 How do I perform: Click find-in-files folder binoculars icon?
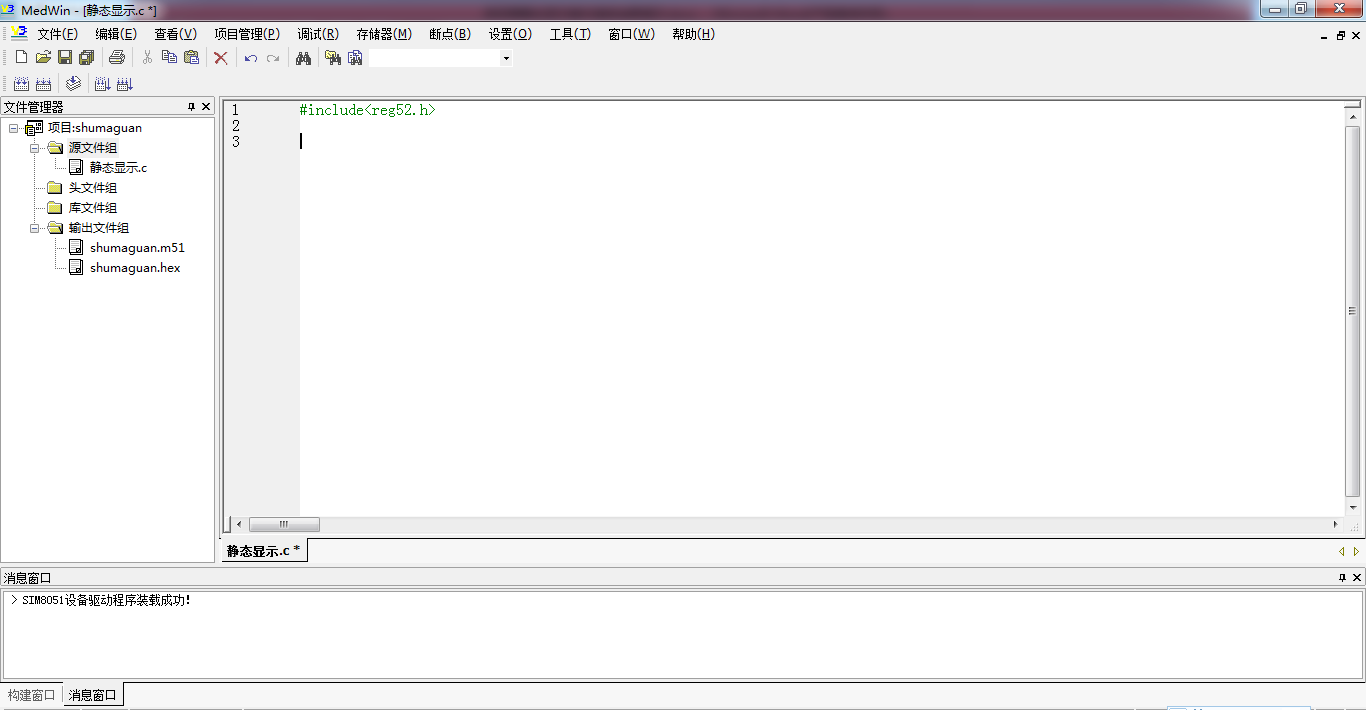point(333,58)
